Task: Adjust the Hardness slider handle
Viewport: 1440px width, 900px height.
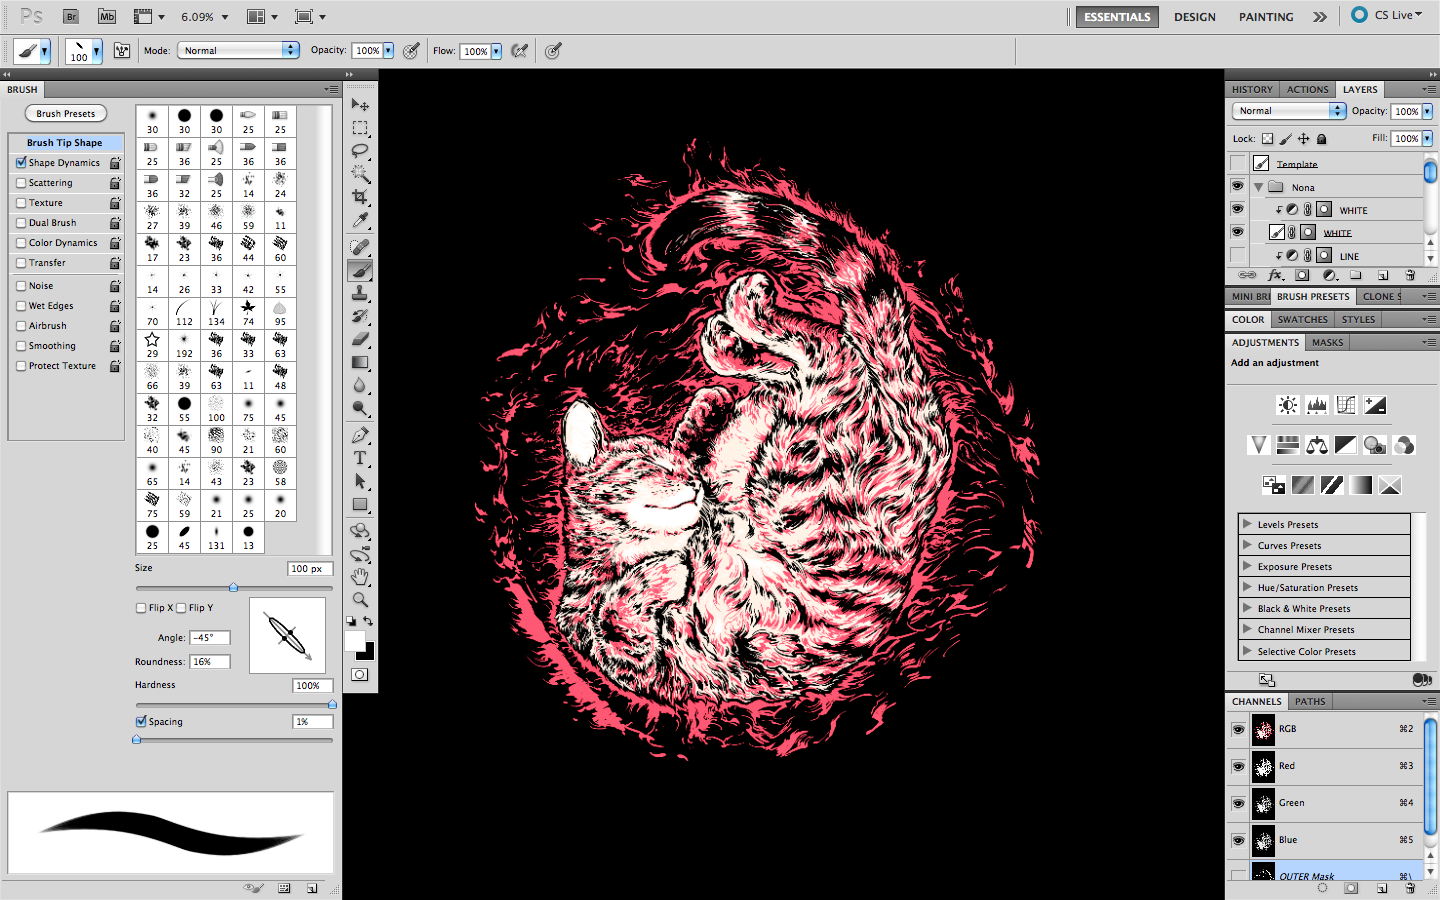Action: tap(332, 705)
